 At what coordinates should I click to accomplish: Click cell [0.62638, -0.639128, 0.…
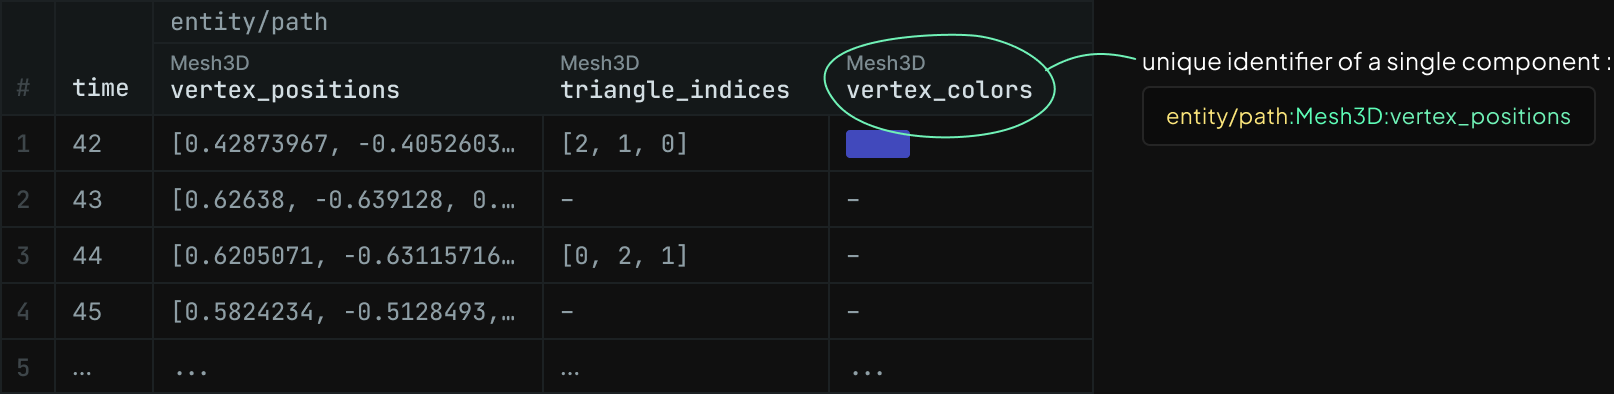[x=347, y=200]
